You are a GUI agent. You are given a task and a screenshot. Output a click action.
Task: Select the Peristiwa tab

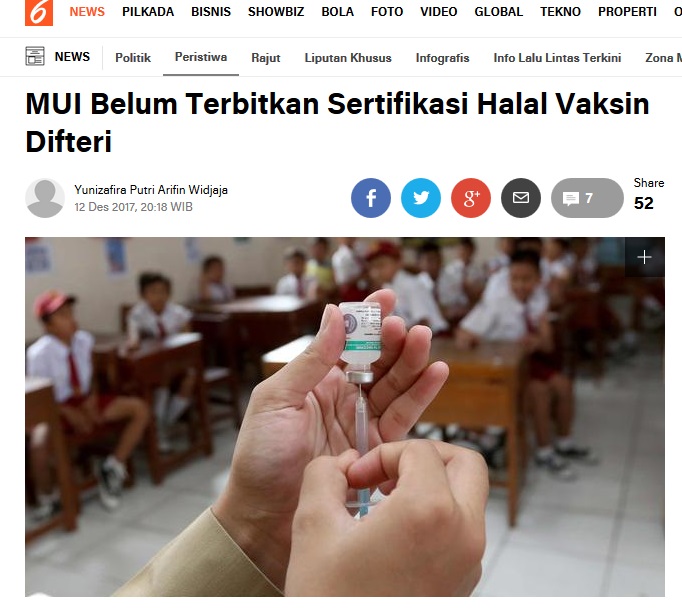201,57
